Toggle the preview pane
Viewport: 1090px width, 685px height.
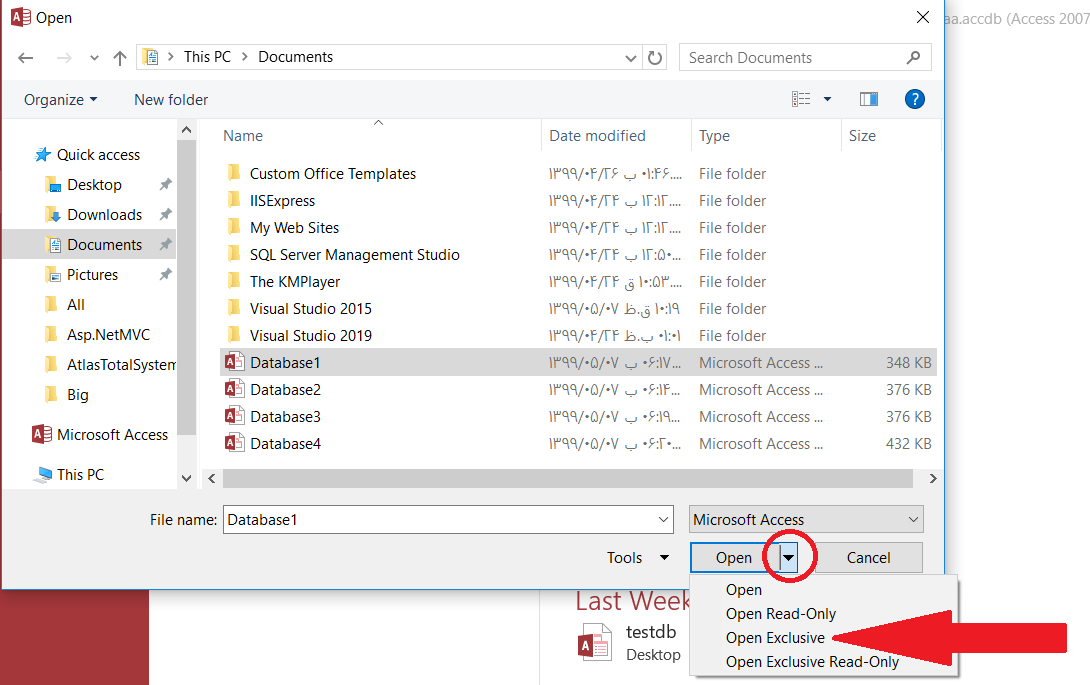pyautogui.click(x=869, y=99)
